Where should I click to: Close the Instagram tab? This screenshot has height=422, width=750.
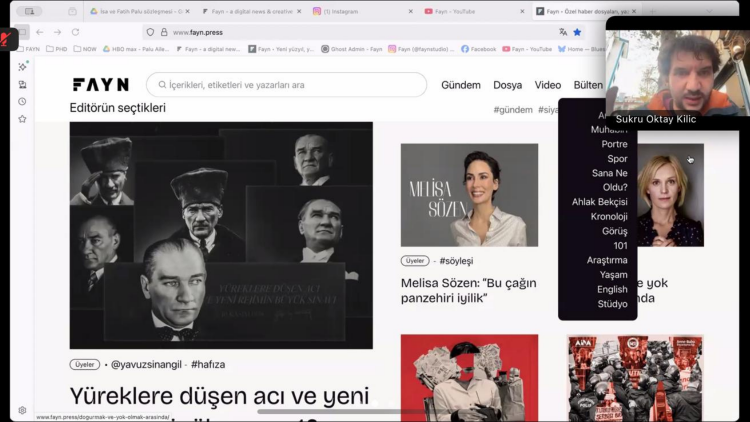tap(410, 11)
